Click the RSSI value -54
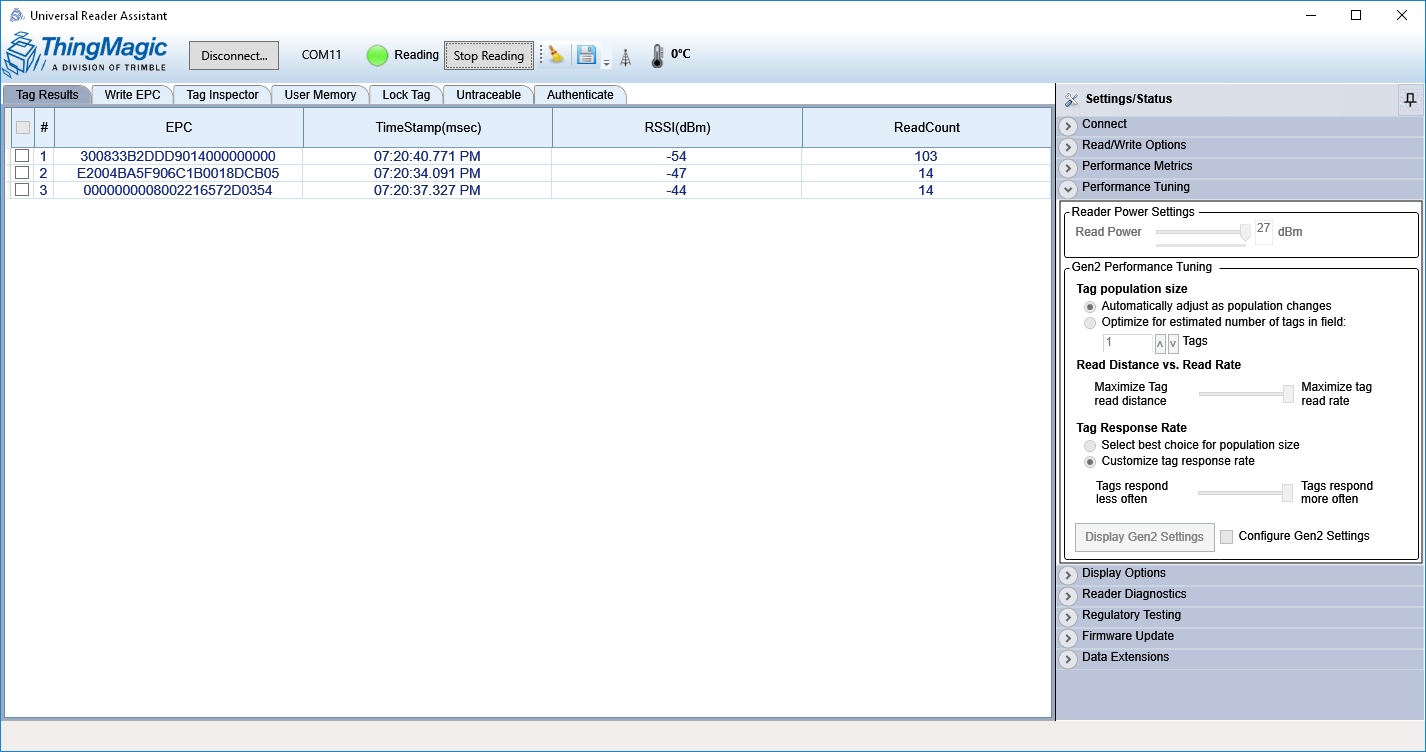This screenshot has width=1426, height=752. [677, 156]
